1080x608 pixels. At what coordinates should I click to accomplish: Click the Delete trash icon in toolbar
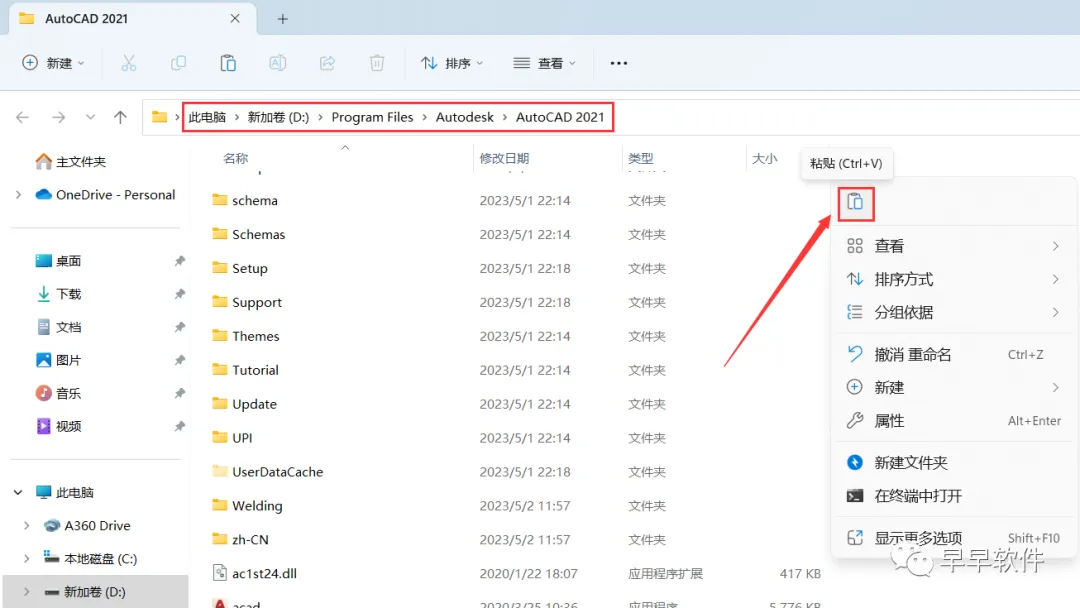point(377,63)
